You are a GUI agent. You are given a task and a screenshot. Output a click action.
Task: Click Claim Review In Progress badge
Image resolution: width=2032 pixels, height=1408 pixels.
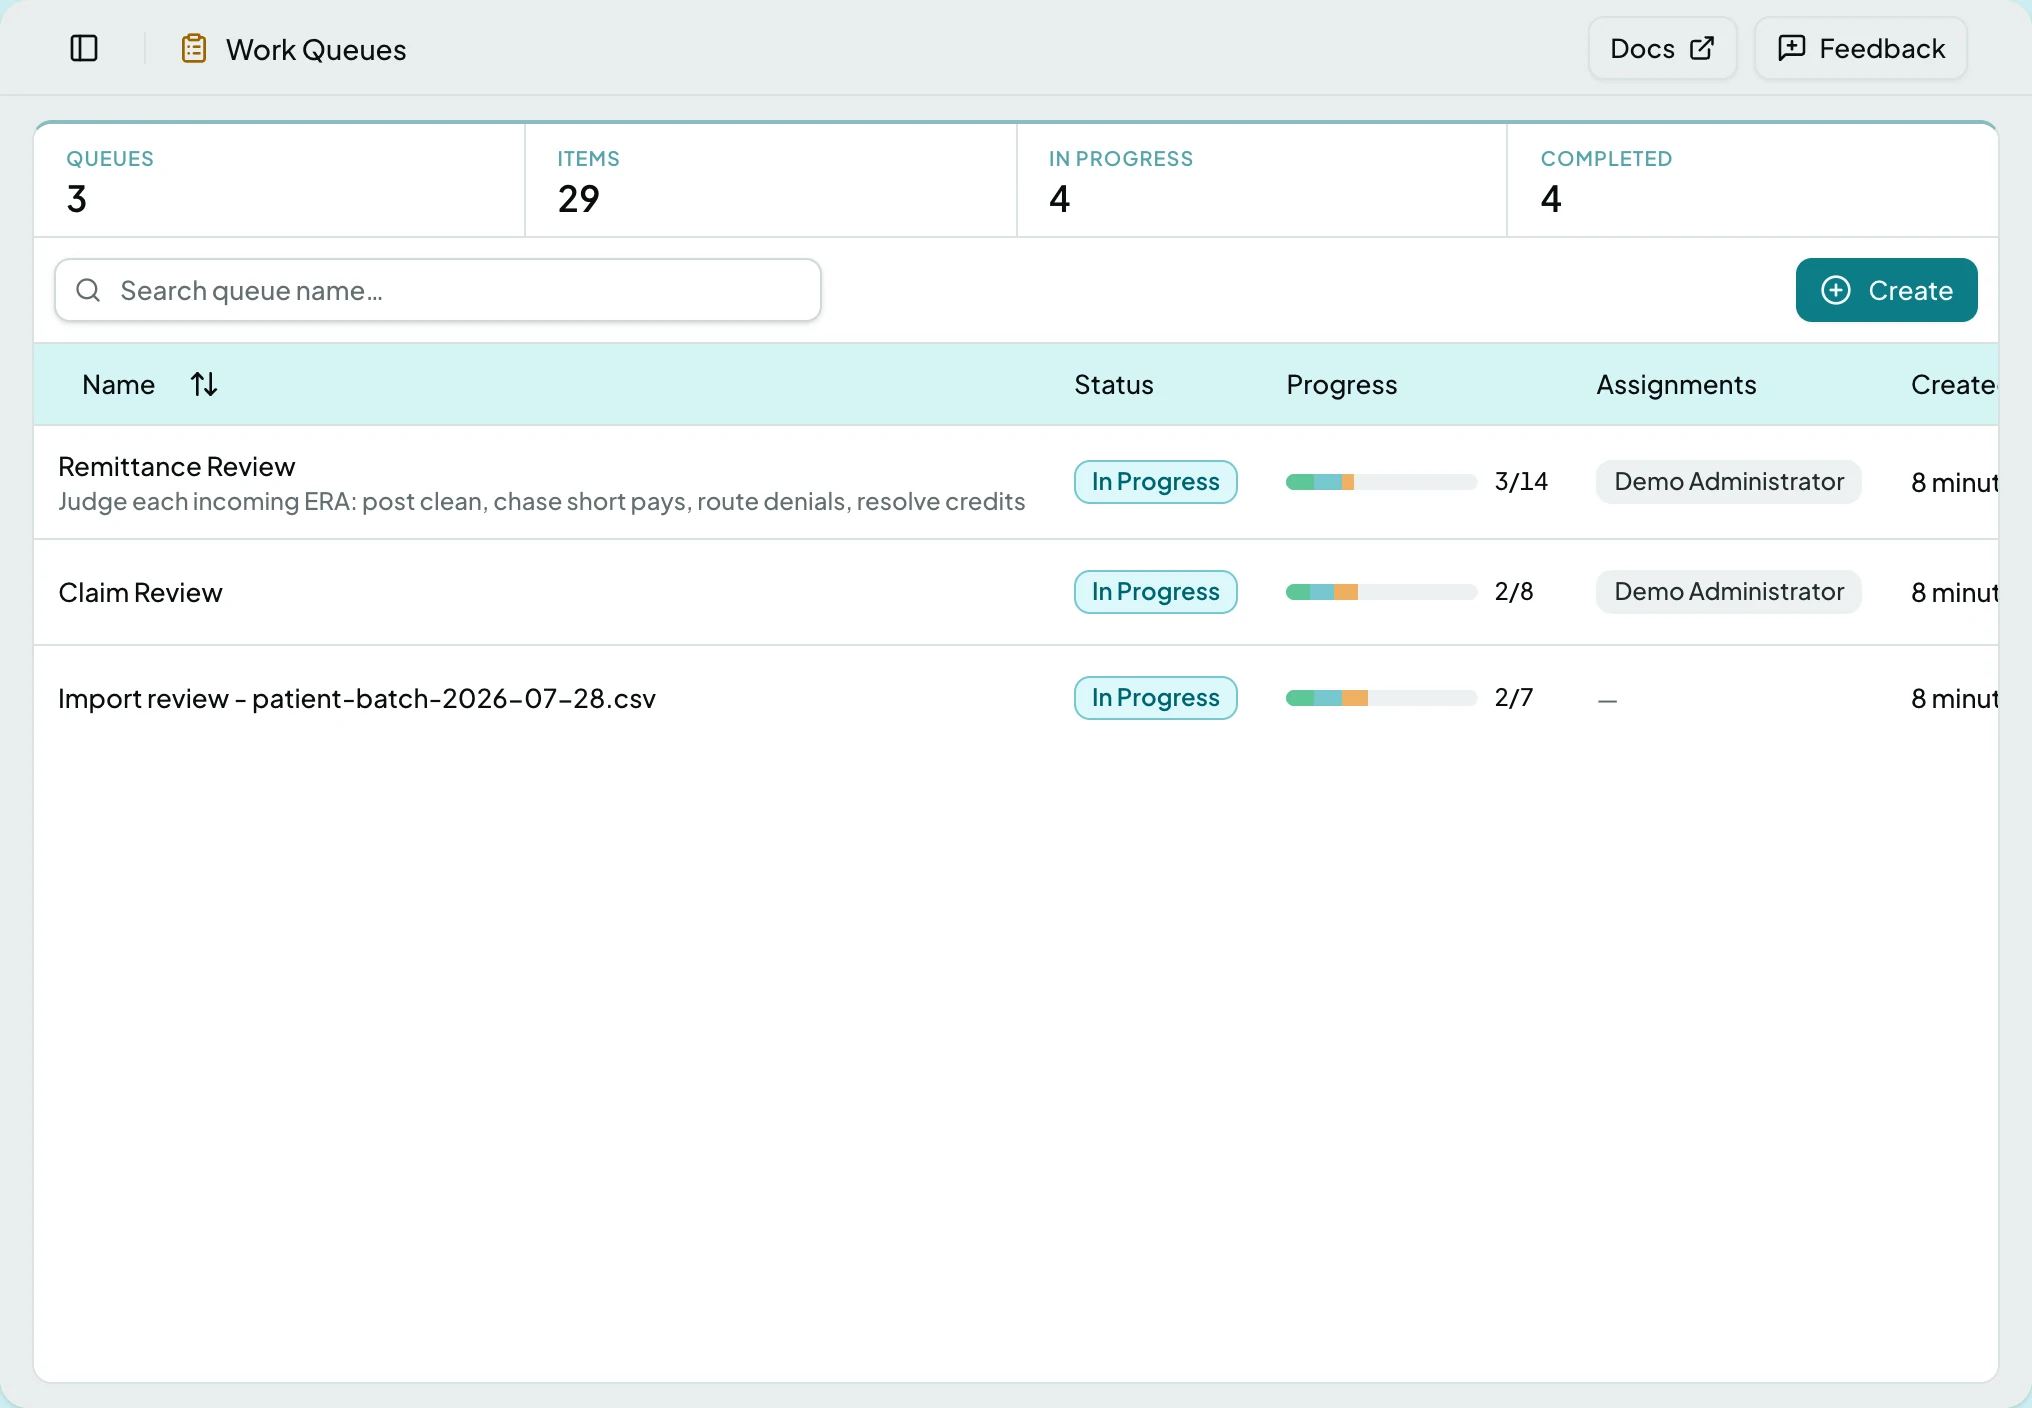(1156, 592)
